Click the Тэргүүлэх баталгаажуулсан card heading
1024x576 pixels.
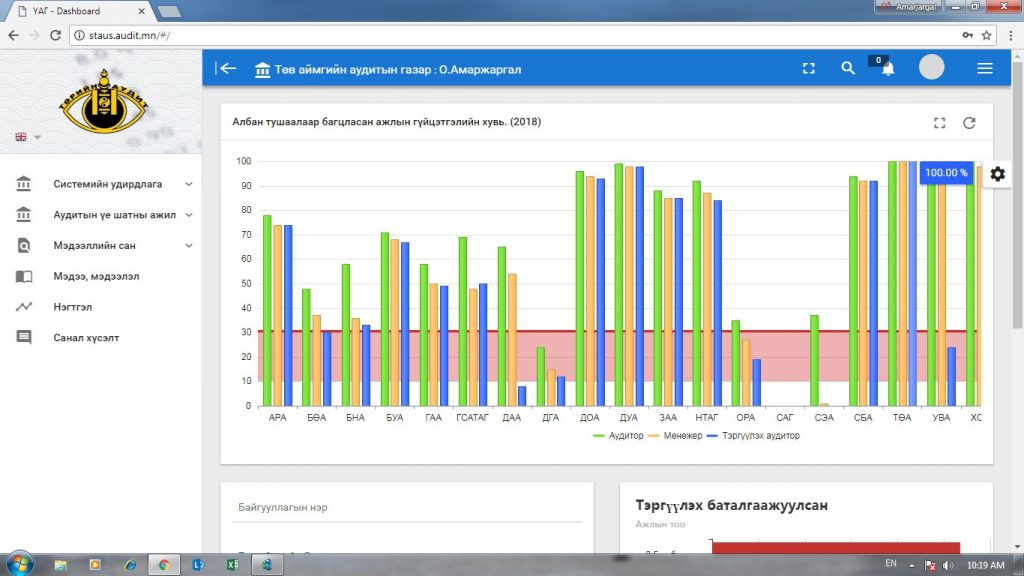pyautogui.click(x=731, y=505)
